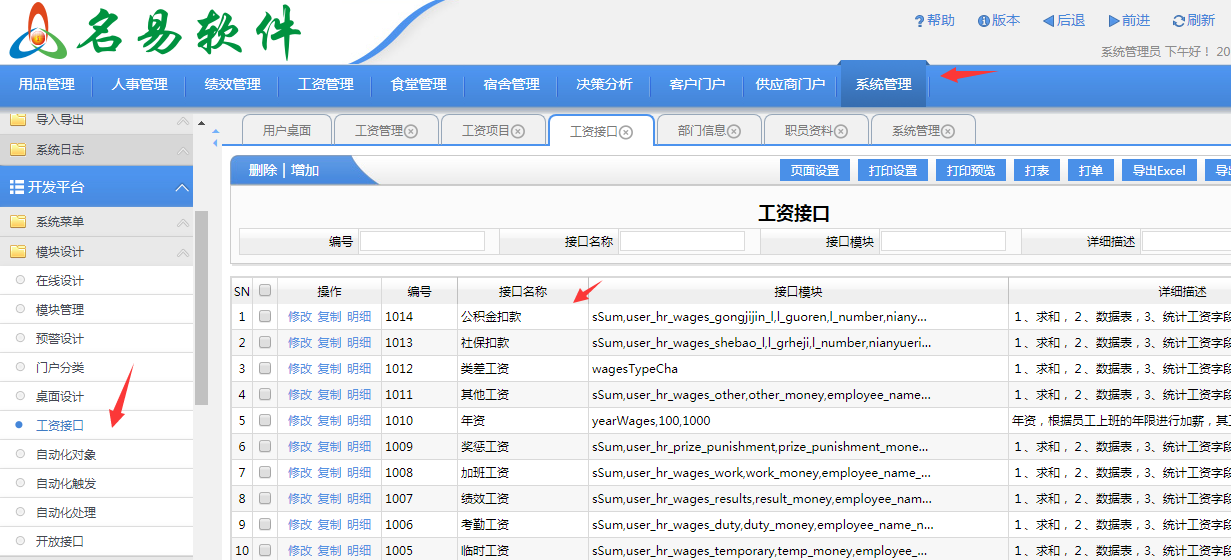
Task: Click the 帮助 help icon
Action: pos(920,21)
